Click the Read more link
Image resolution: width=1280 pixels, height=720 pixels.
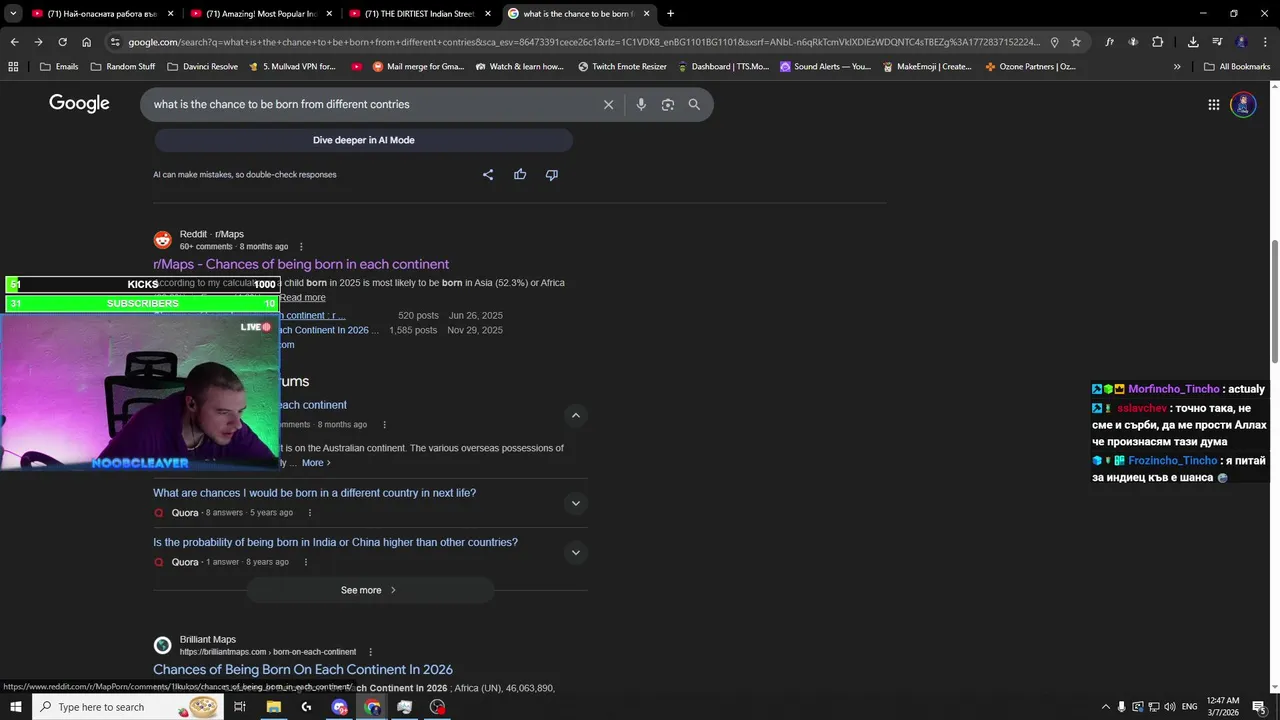pos(302,298)
